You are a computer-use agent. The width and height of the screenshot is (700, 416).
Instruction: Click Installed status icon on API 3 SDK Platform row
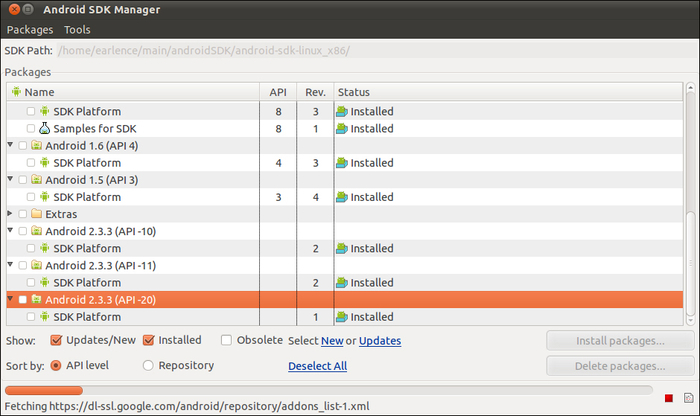pos(342,197)
